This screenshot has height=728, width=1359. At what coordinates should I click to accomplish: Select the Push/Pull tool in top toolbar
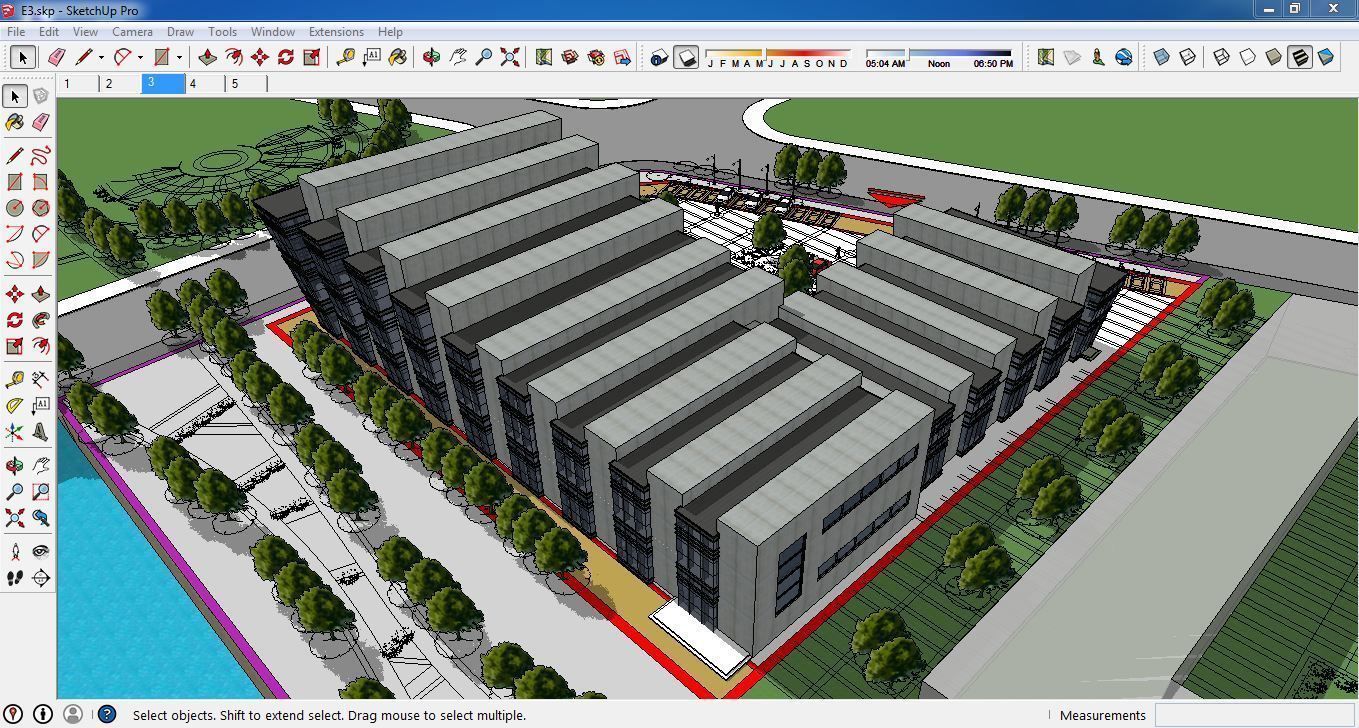(x=207, y=58)
